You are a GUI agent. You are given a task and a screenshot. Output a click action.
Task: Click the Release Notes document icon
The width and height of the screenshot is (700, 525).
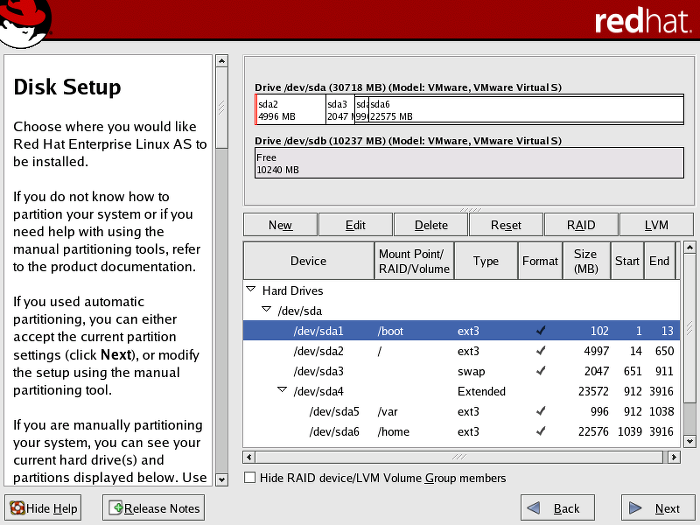[116, 508]
